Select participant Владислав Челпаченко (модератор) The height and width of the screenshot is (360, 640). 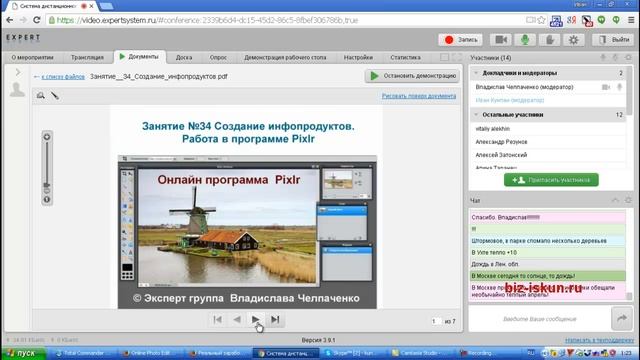pos(524,87)
